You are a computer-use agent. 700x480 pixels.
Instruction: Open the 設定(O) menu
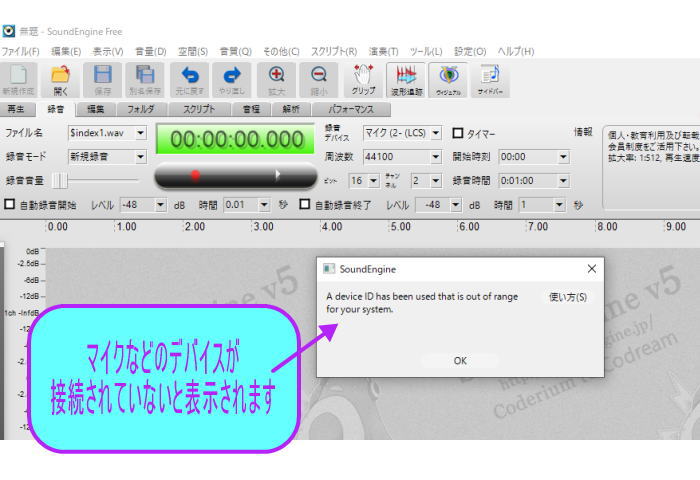tap(470, 51)
